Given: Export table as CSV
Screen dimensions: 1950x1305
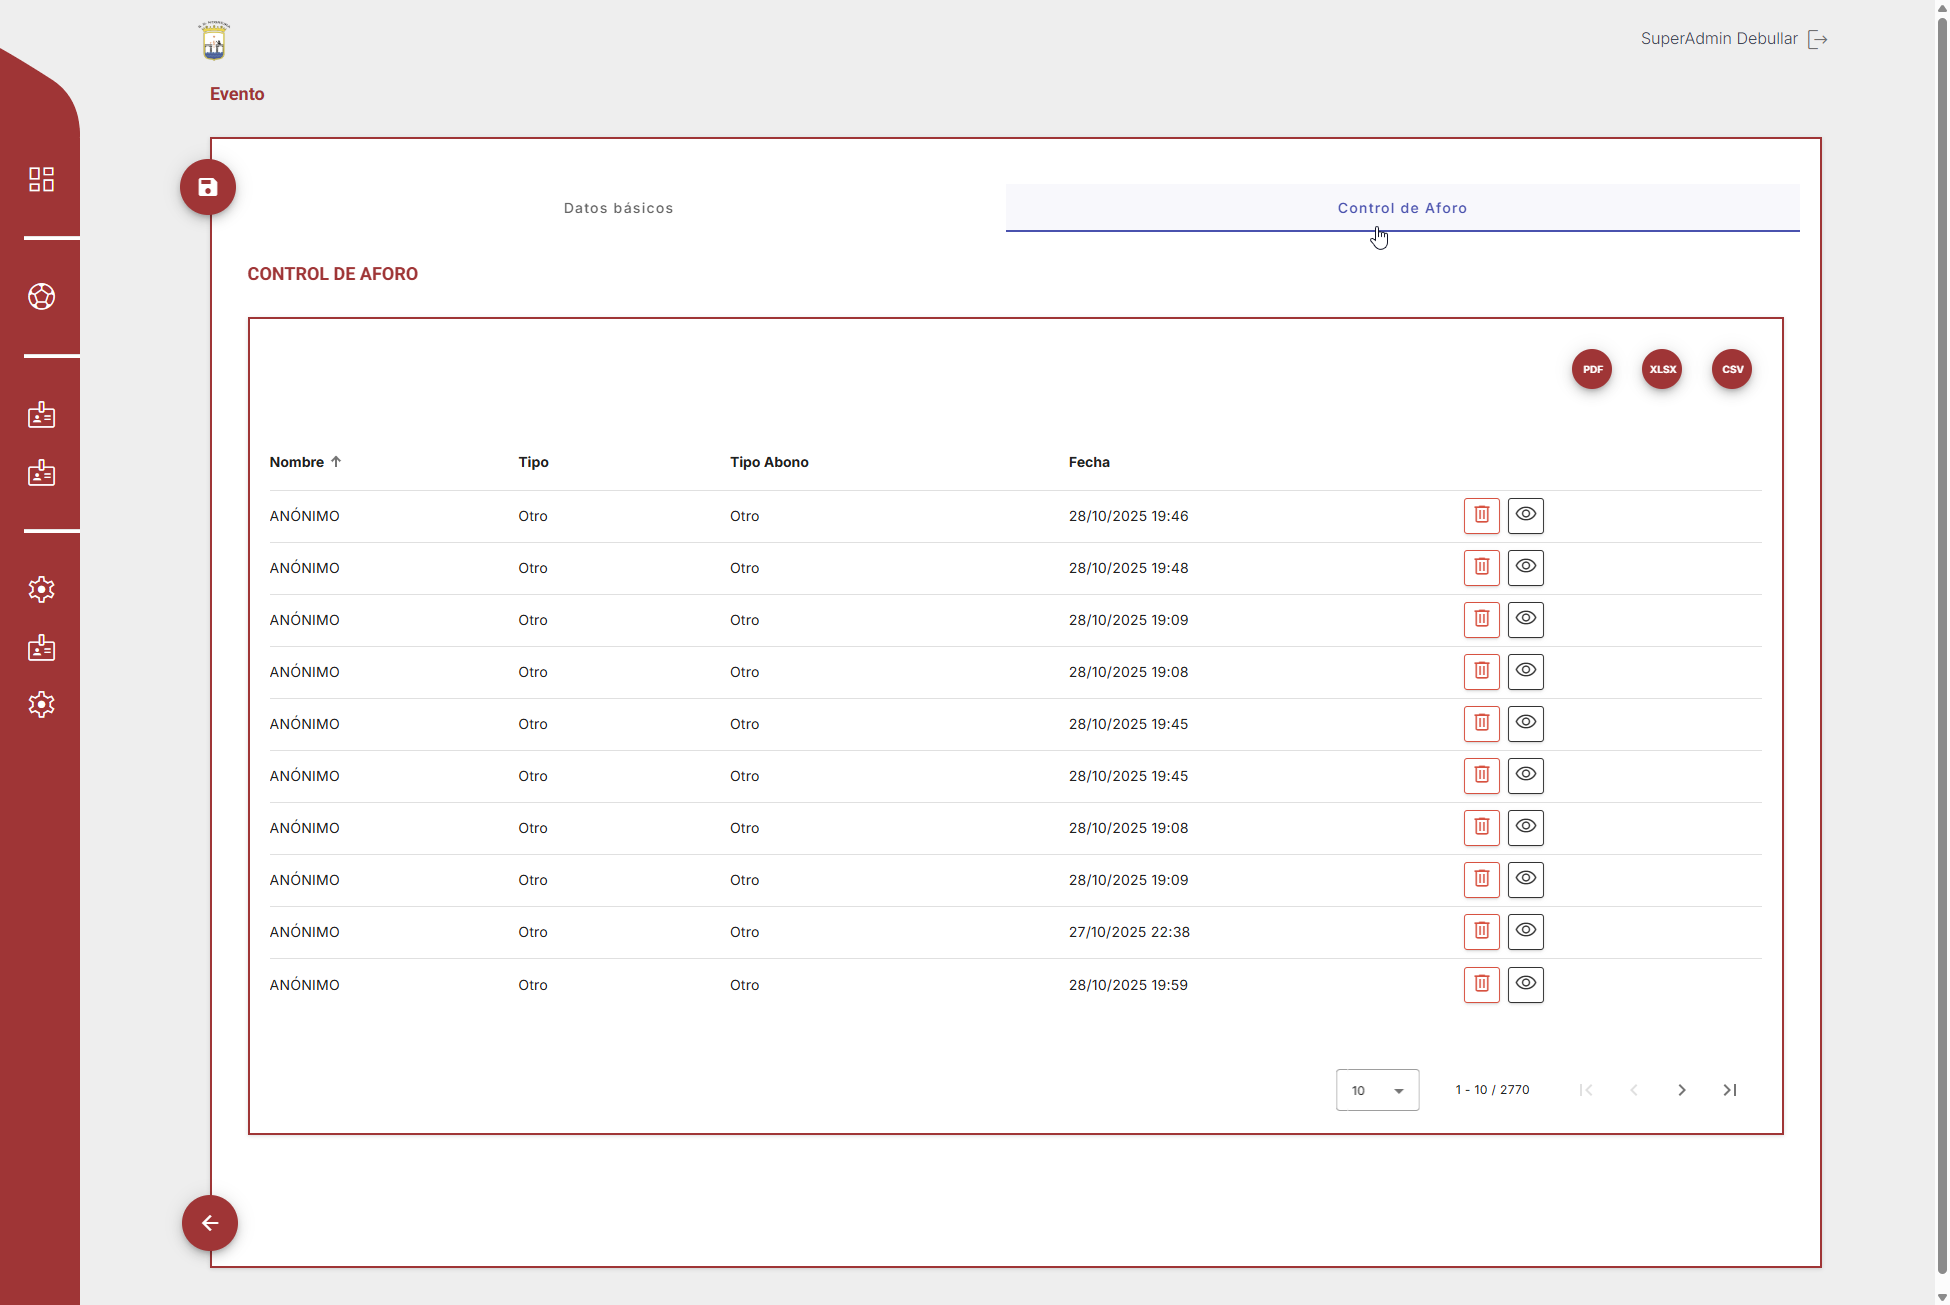Looking at the screenshot, I should point(1732,369).
